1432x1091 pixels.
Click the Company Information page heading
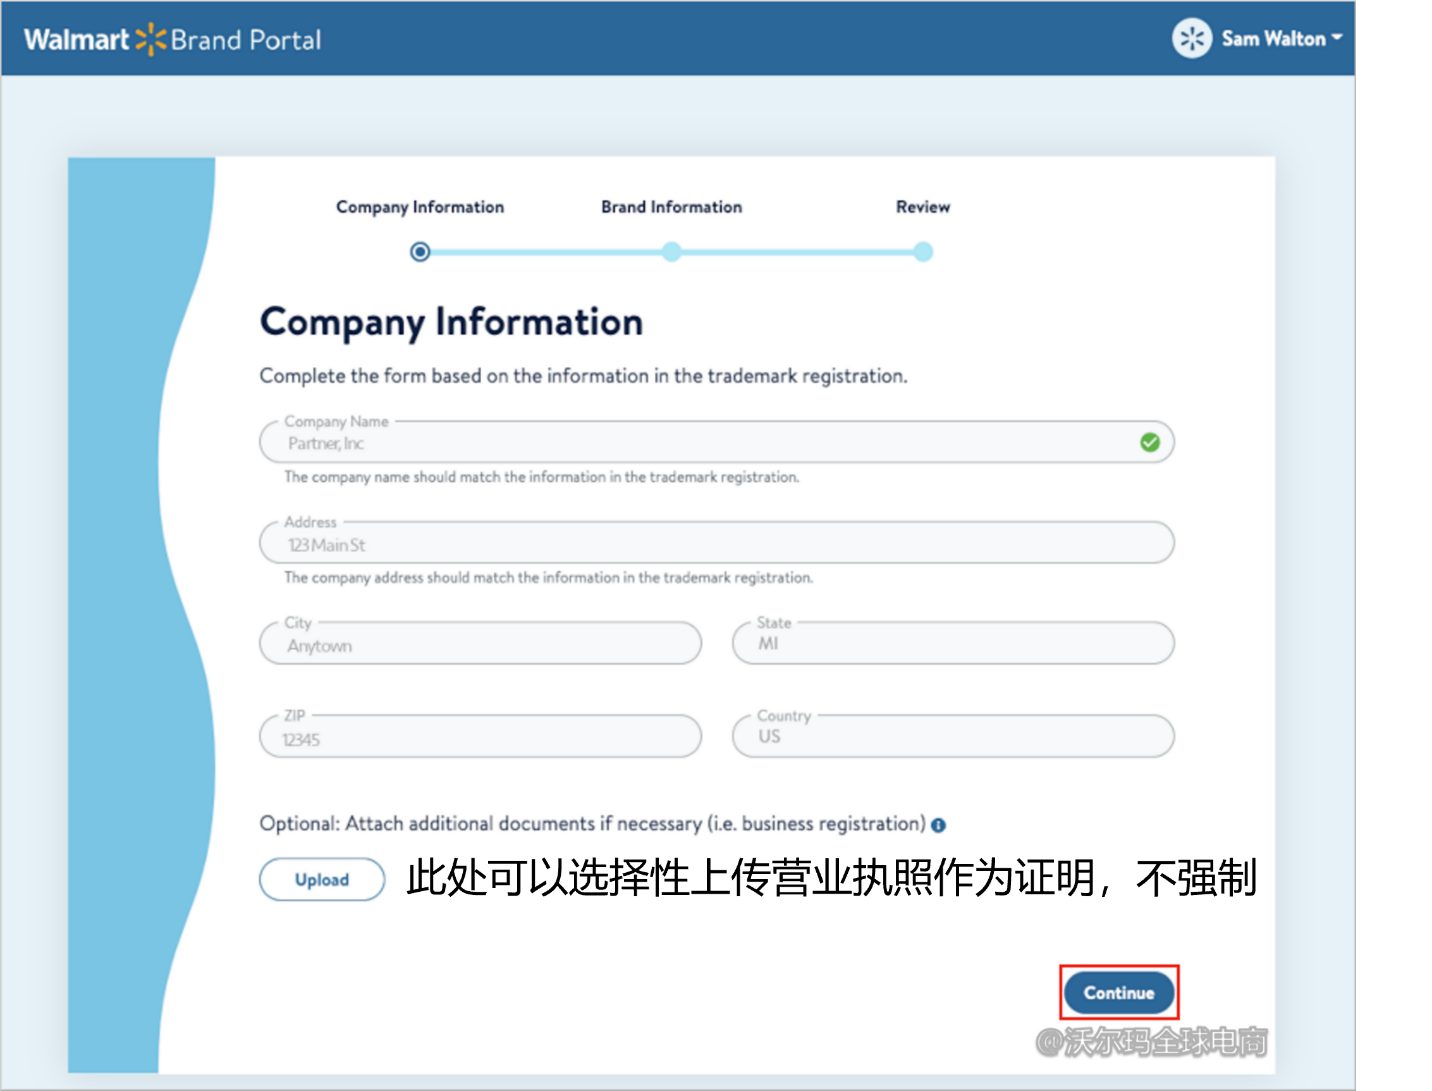[451, 322]
